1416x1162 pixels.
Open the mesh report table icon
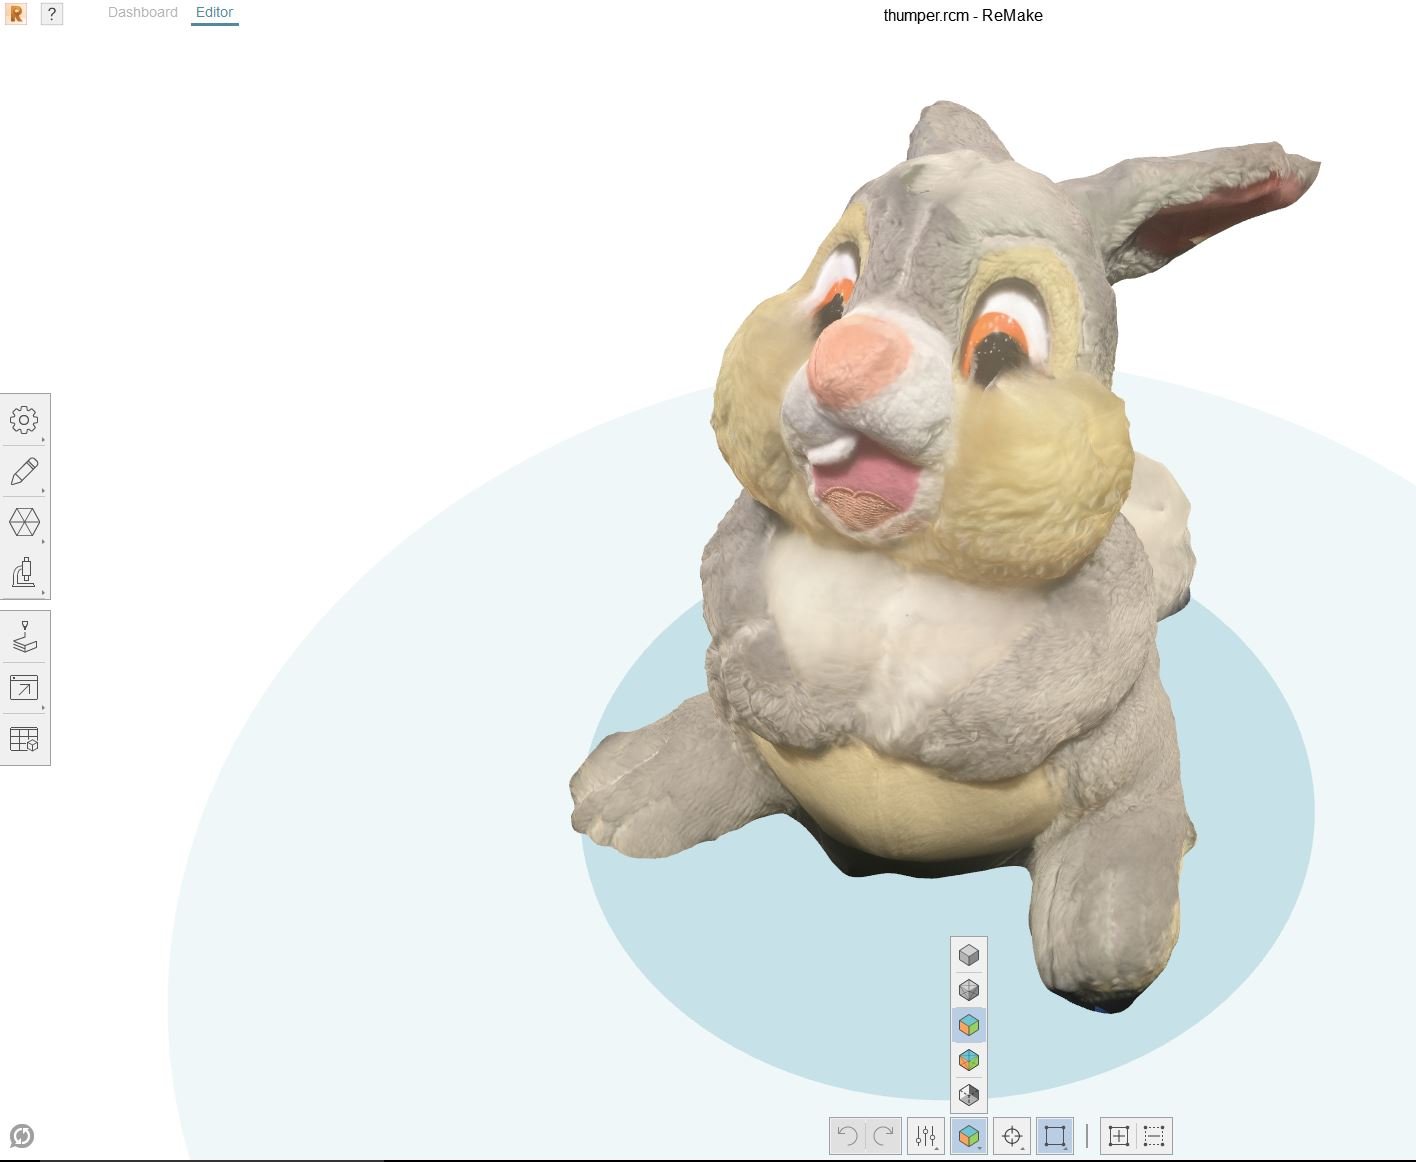pos(24,740)
